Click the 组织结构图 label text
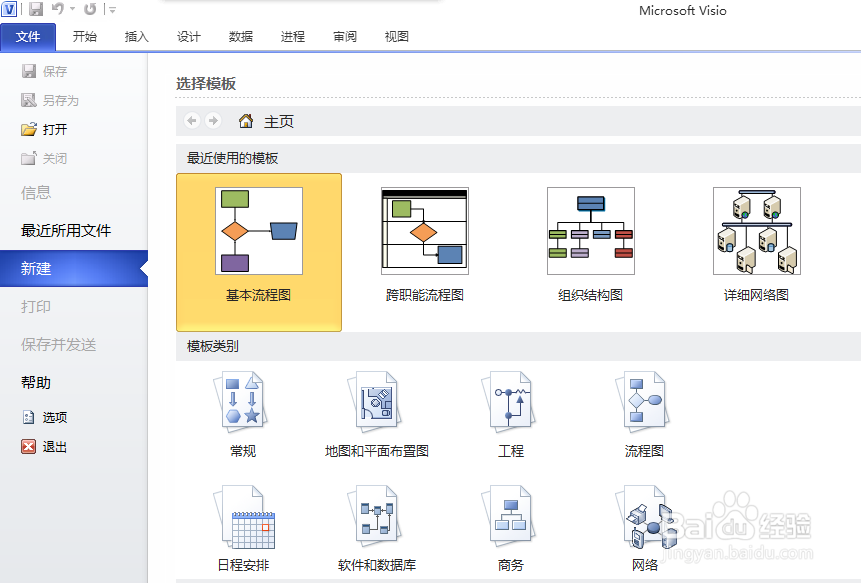This screenshot has height=583, width=861. click(590, 295)
